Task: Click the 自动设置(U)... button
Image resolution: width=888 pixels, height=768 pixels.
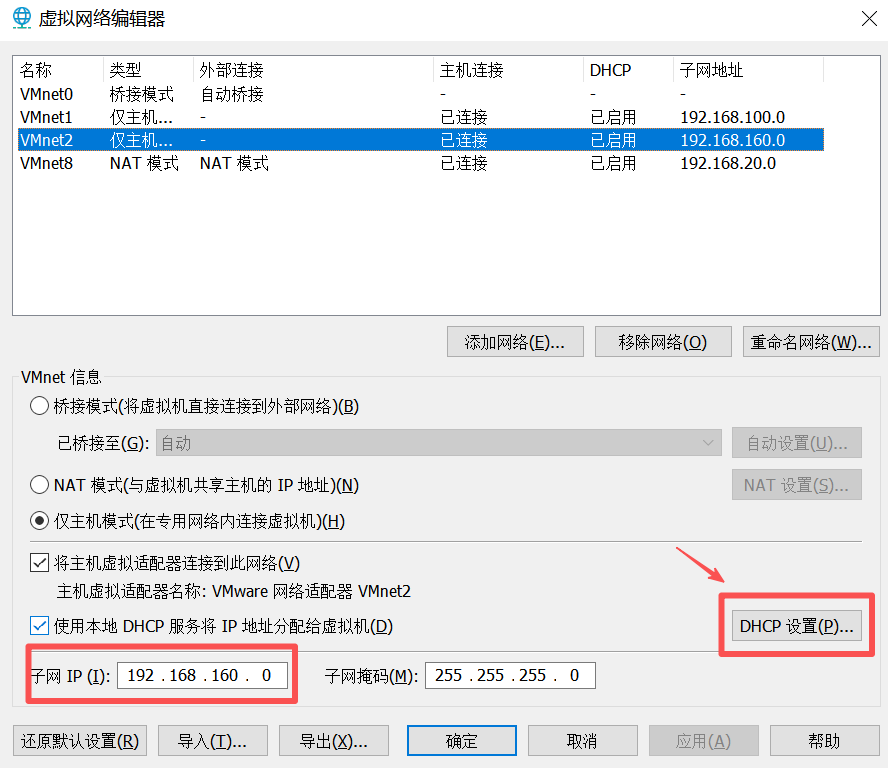Action: tap(796, 442)
